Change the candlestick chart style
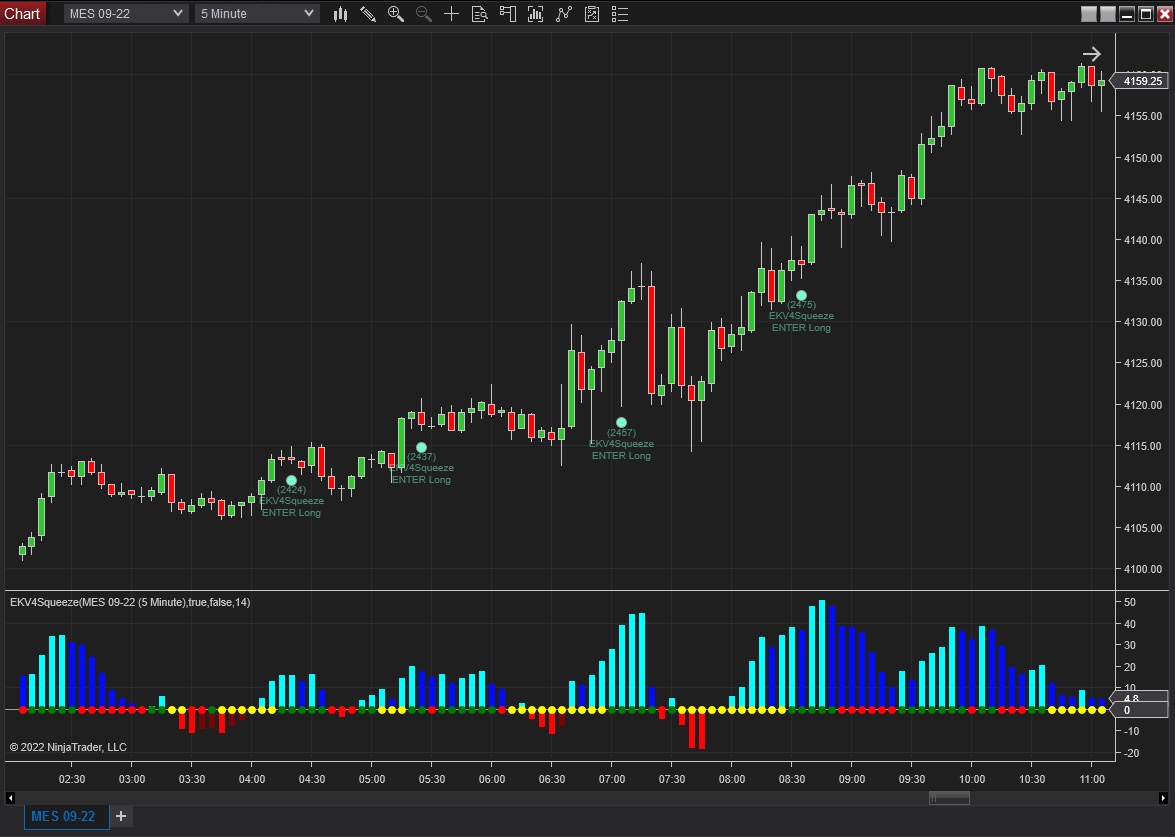 [340, 13]
